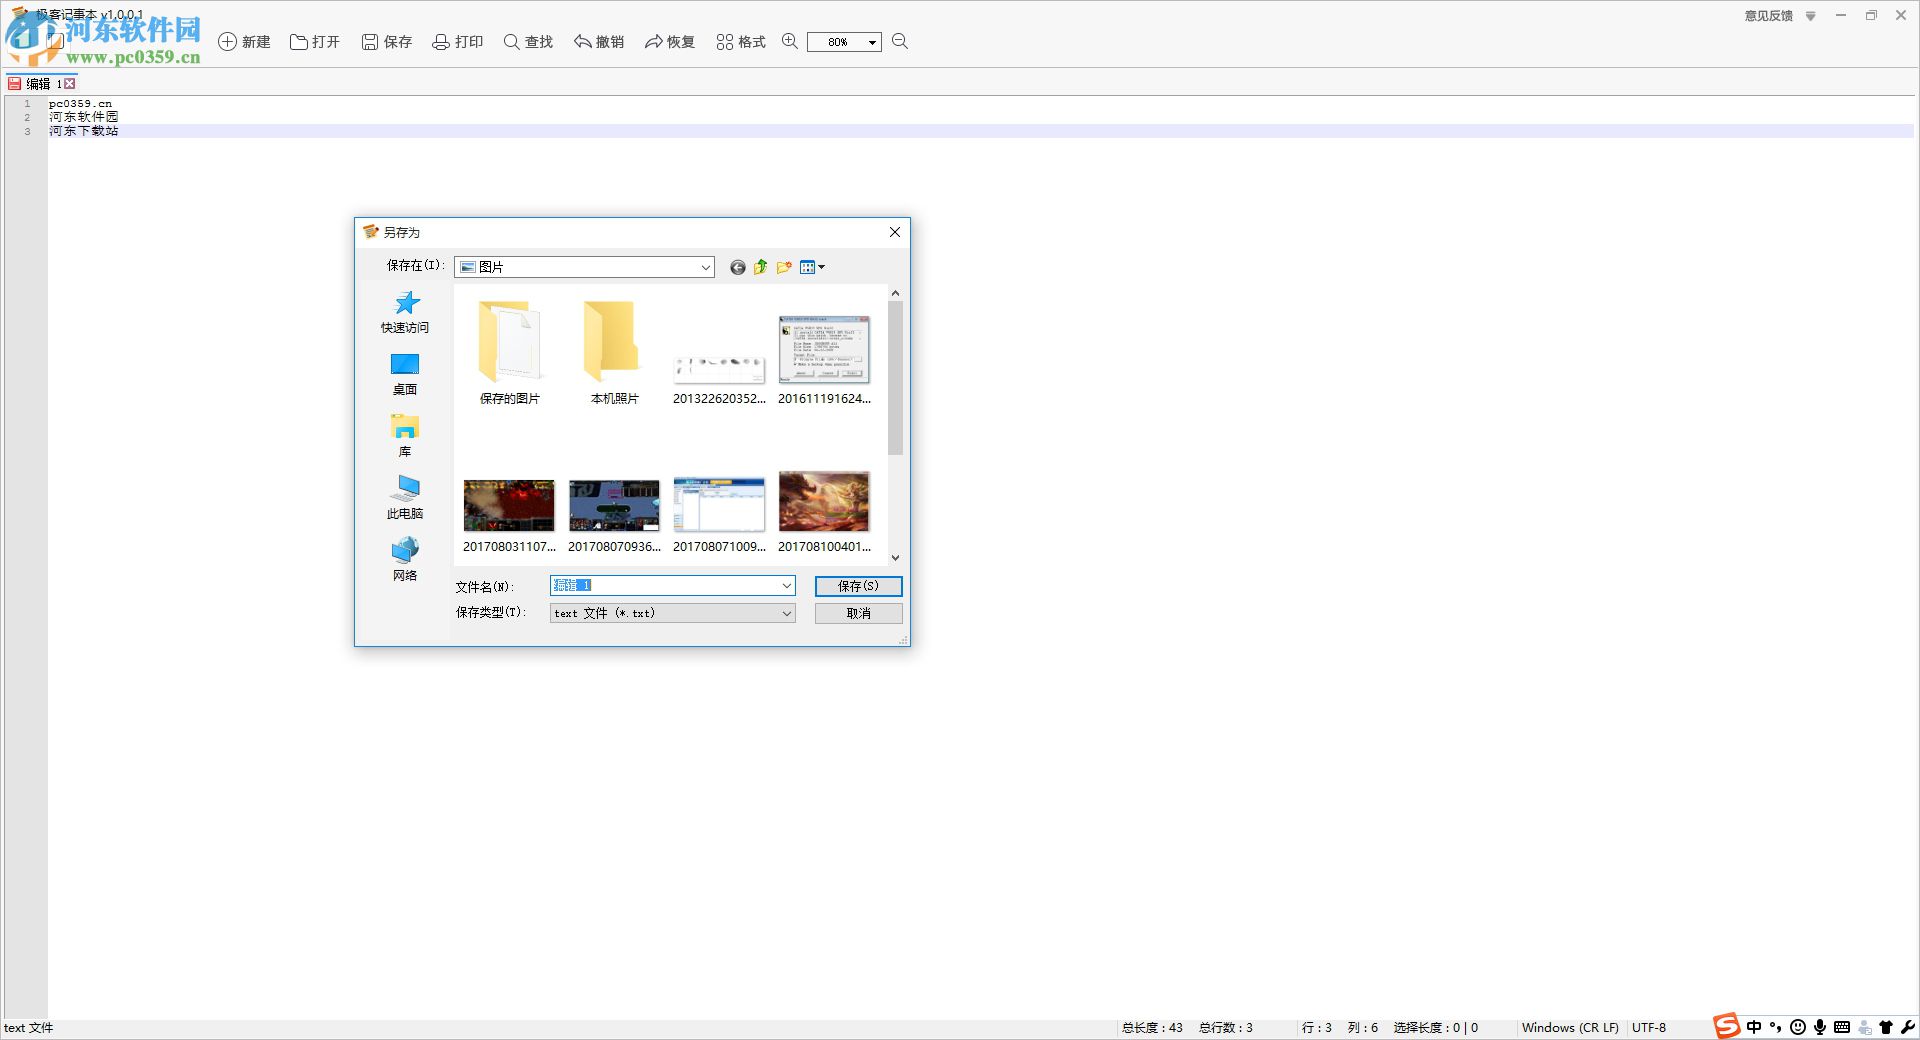
Task: Select 网络 in the places bar
Action: pyautogui.click(x=405, y=560)
